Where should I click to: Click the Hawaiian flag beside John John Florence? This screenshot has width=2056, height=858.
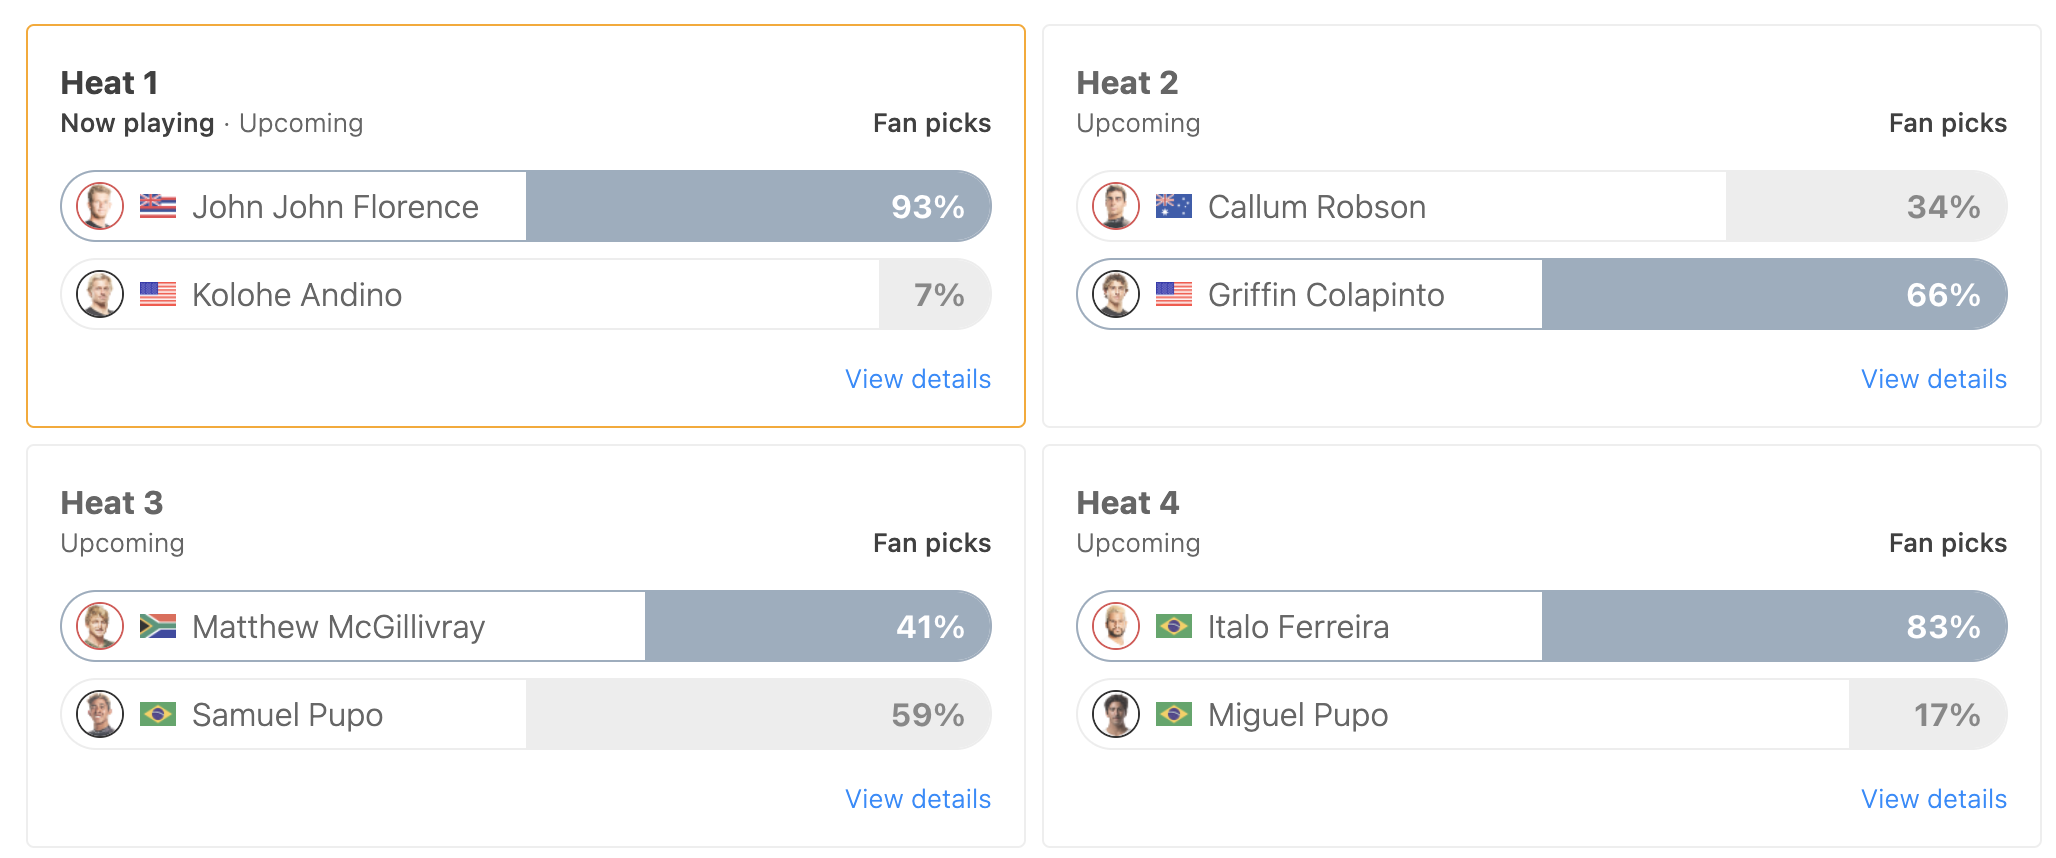(x=158, y=206)
